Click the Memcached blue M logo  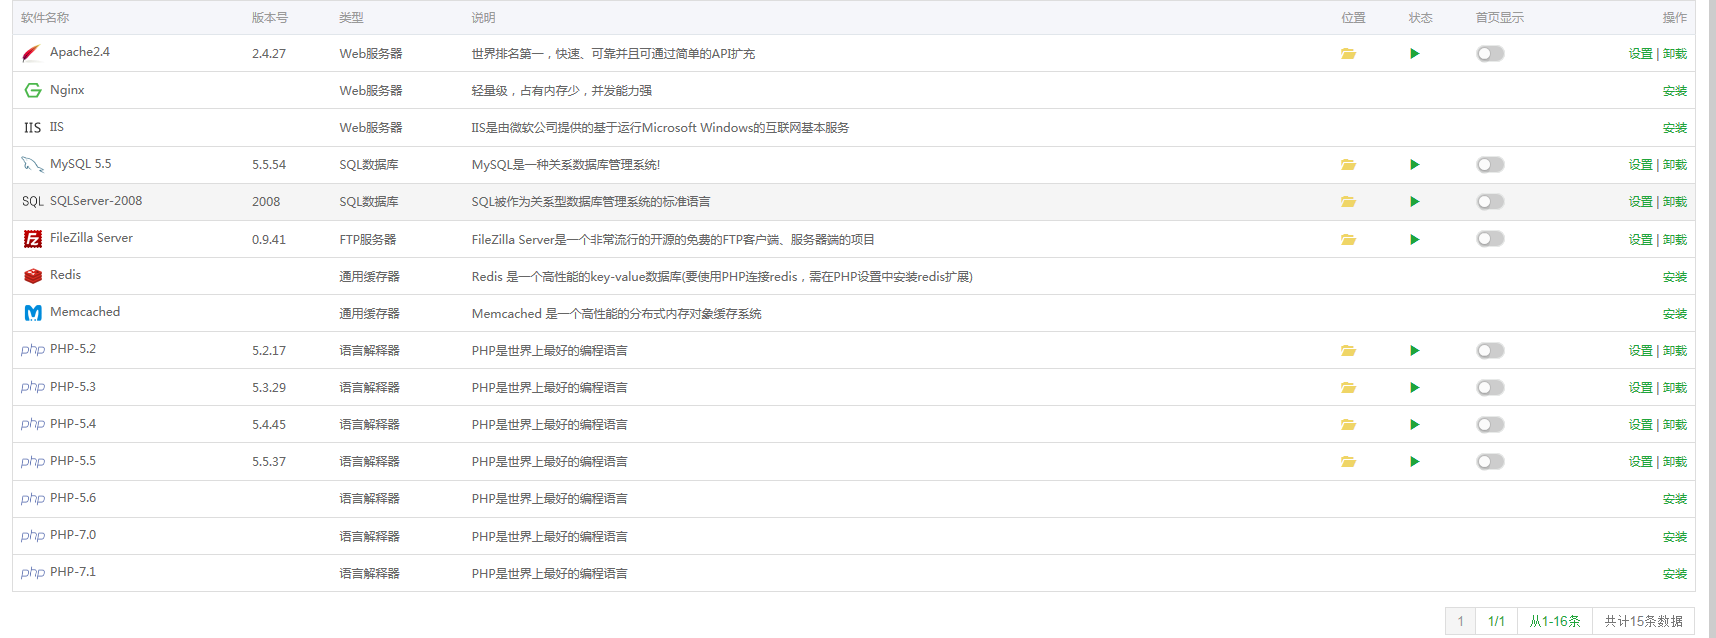click(x=33, y=313)
